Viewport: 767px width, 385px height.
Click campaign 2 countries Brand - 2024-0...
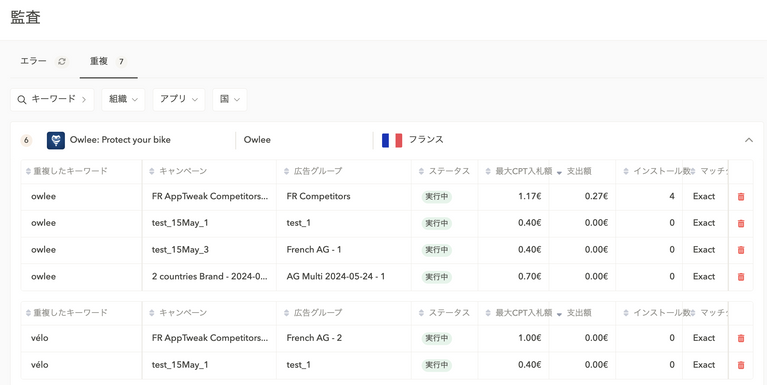210,276
